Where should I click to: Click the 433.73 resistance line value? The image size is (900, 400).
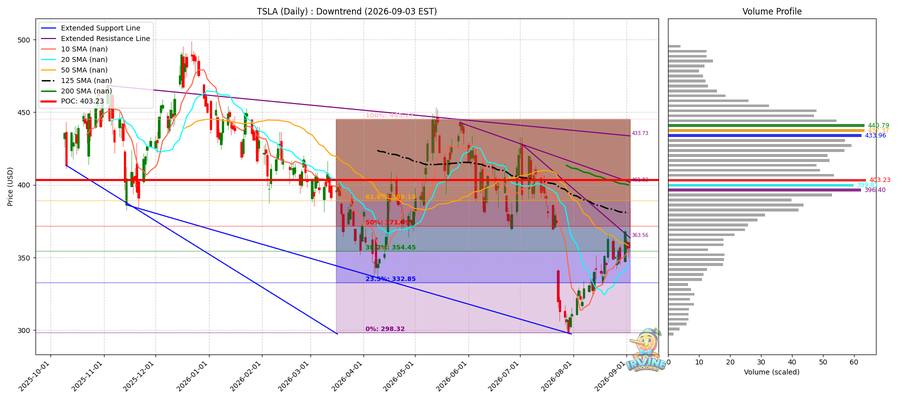(639, 133)
